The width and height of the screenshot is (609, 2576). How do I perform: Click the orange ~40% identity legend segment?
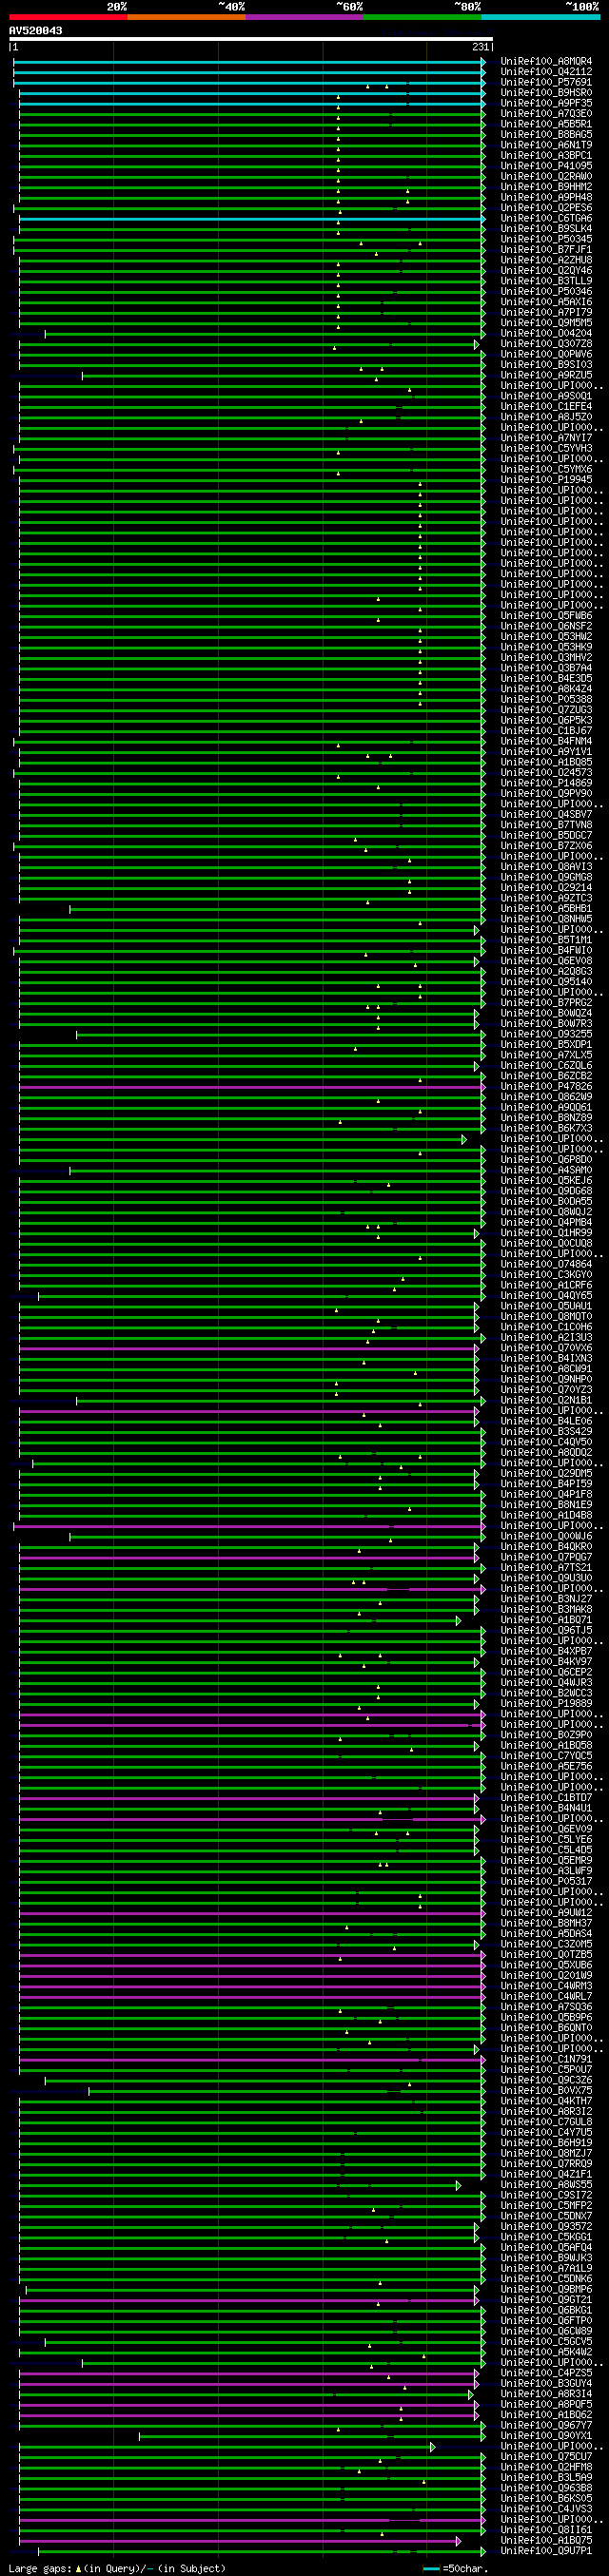[186, 17]
